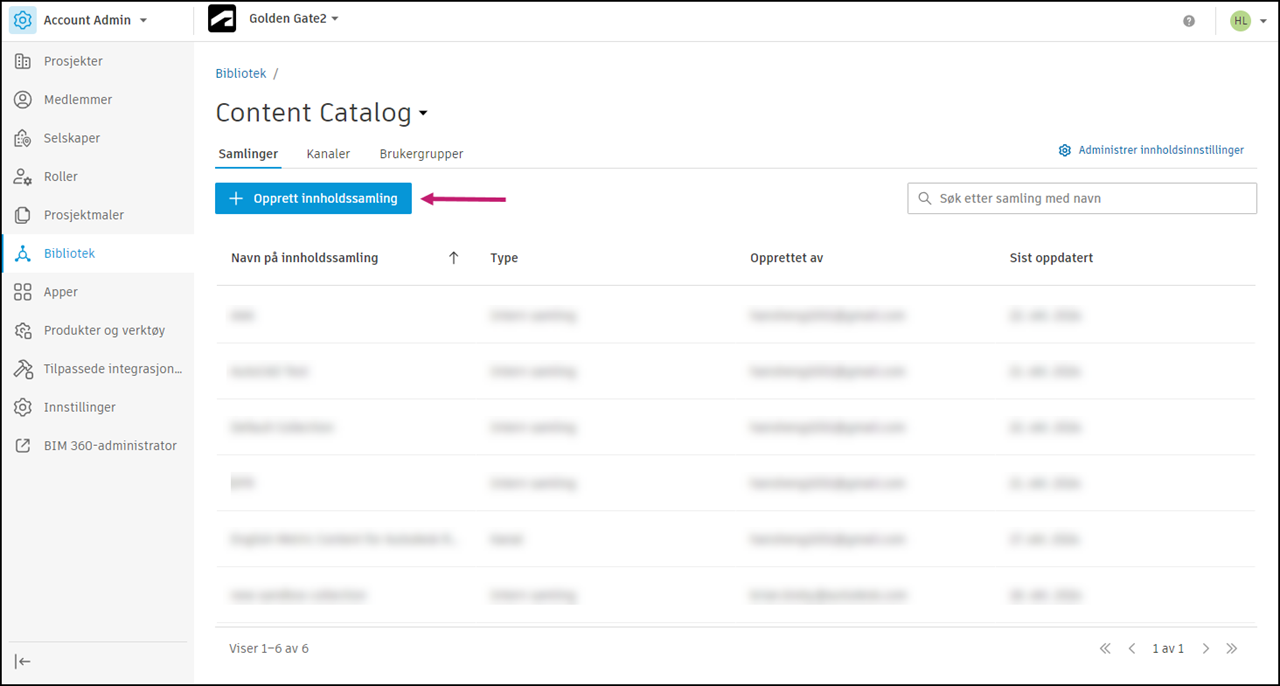Viewport: 1280px width, 686px height.
Task: Collapse the sidebar with arrow icon
Action: [23, 661]
